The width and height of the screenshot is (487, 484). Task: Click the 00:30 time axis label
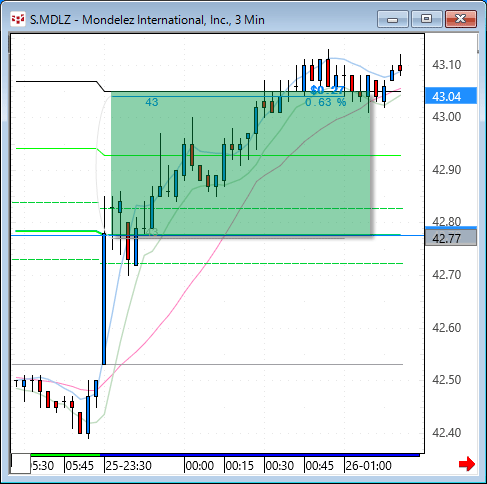pyautogui.click(x=280, y=466)
